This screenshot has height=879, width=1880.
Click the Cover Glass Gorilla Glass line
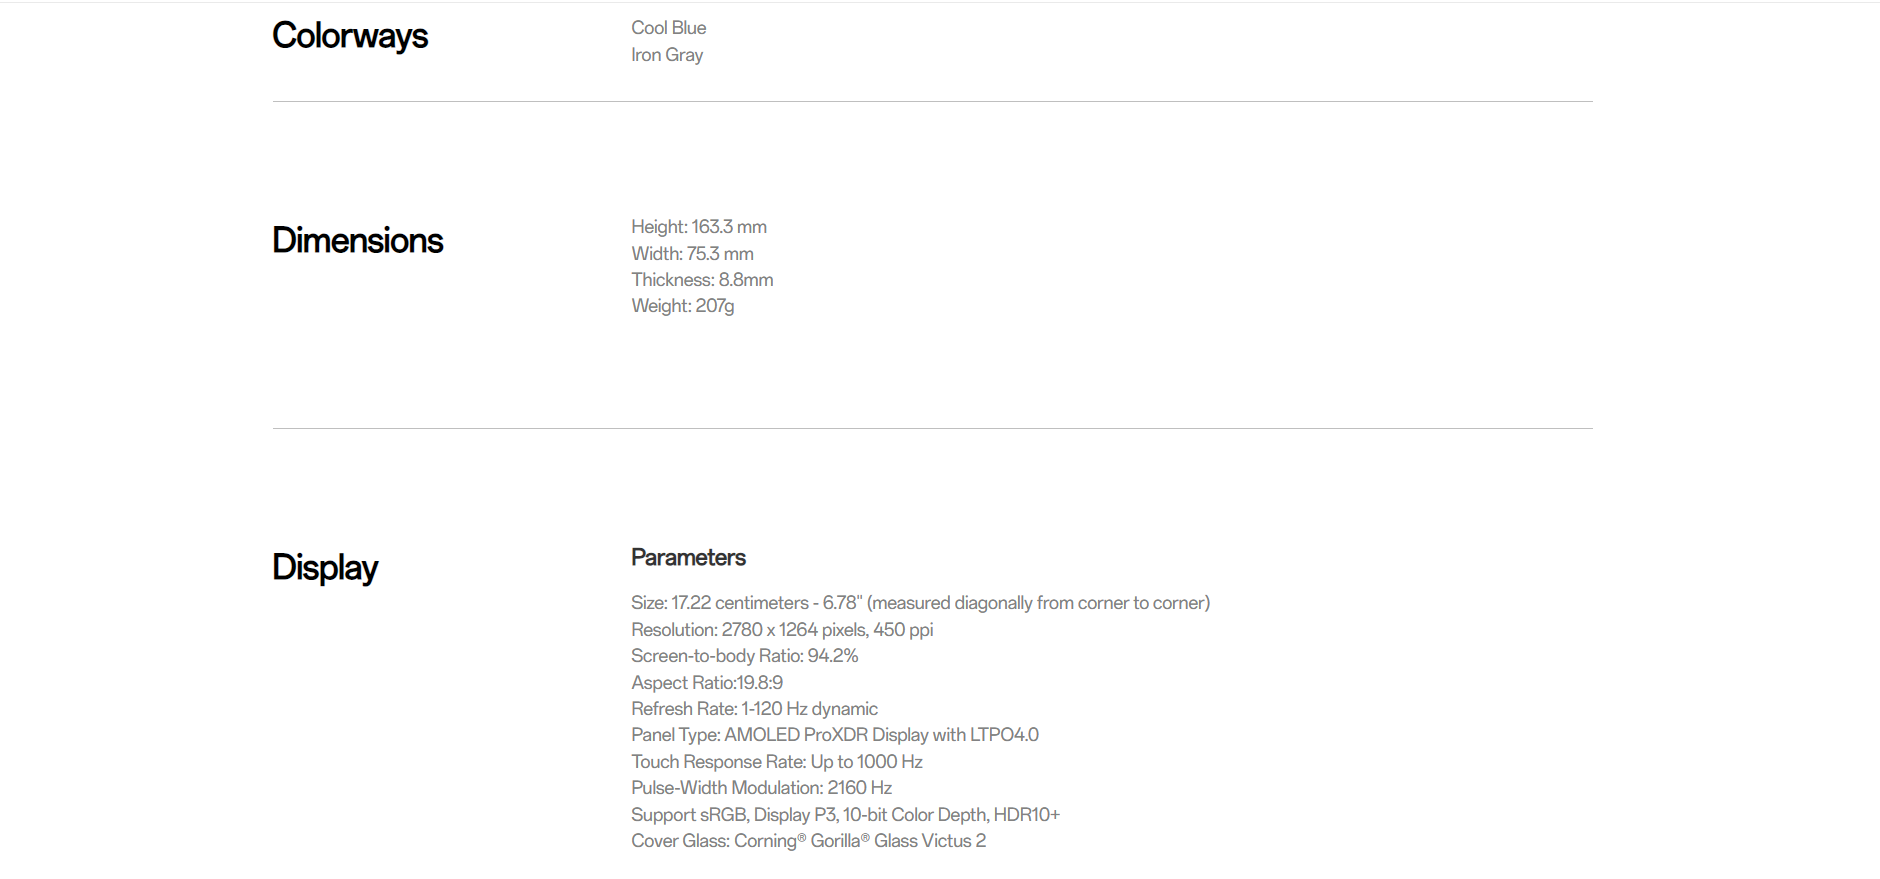pyautogui.click(x=808, y=841)
